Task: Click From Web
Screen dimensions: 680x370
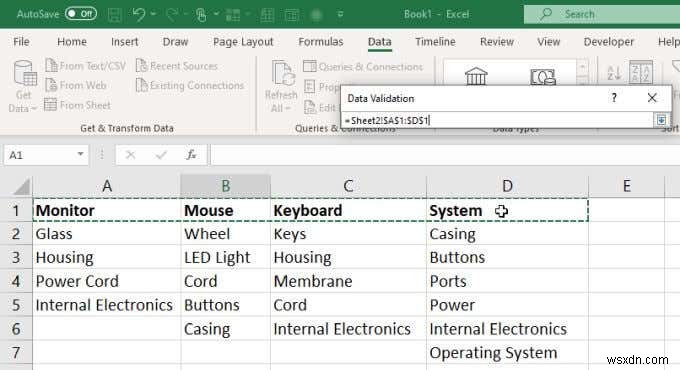Action: point(76,85)
